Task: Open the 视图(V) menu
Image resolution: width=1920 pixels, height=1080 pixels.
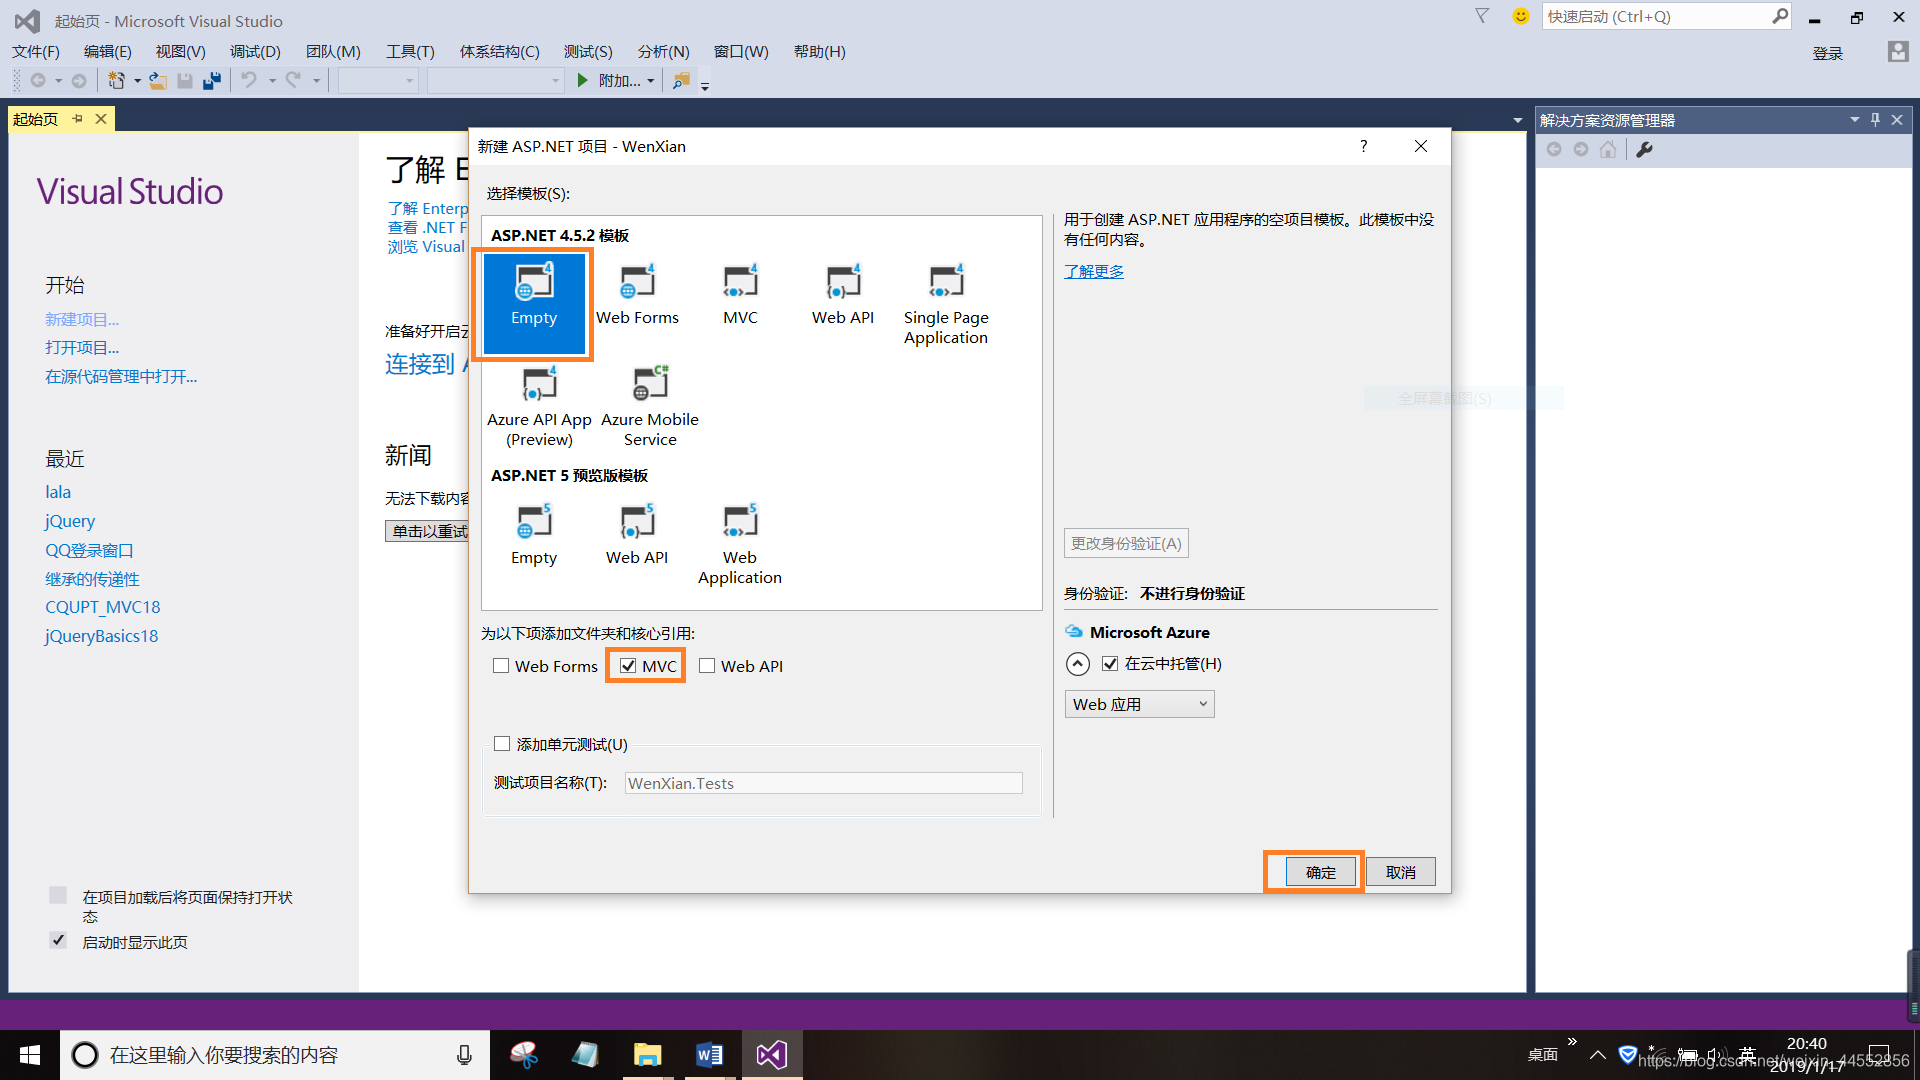Action: click(180, 51)
